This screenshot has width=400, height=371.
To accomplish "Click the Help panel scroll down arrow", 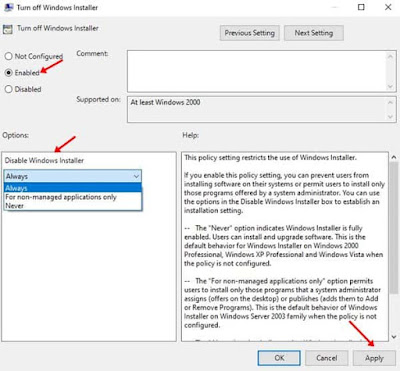I will (394, 337).
